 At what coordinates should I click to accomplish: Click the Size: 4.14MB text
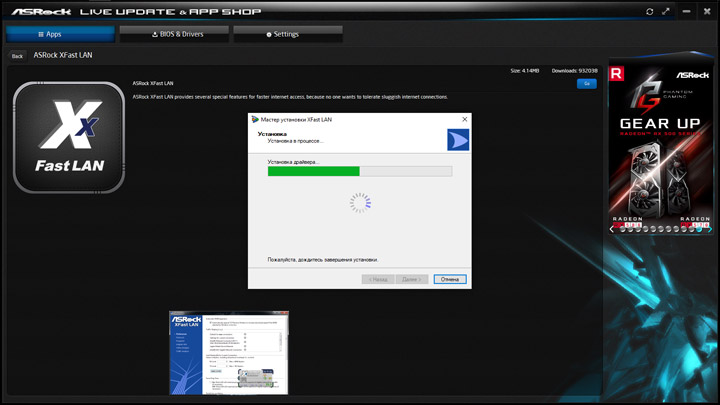point(524,71)
